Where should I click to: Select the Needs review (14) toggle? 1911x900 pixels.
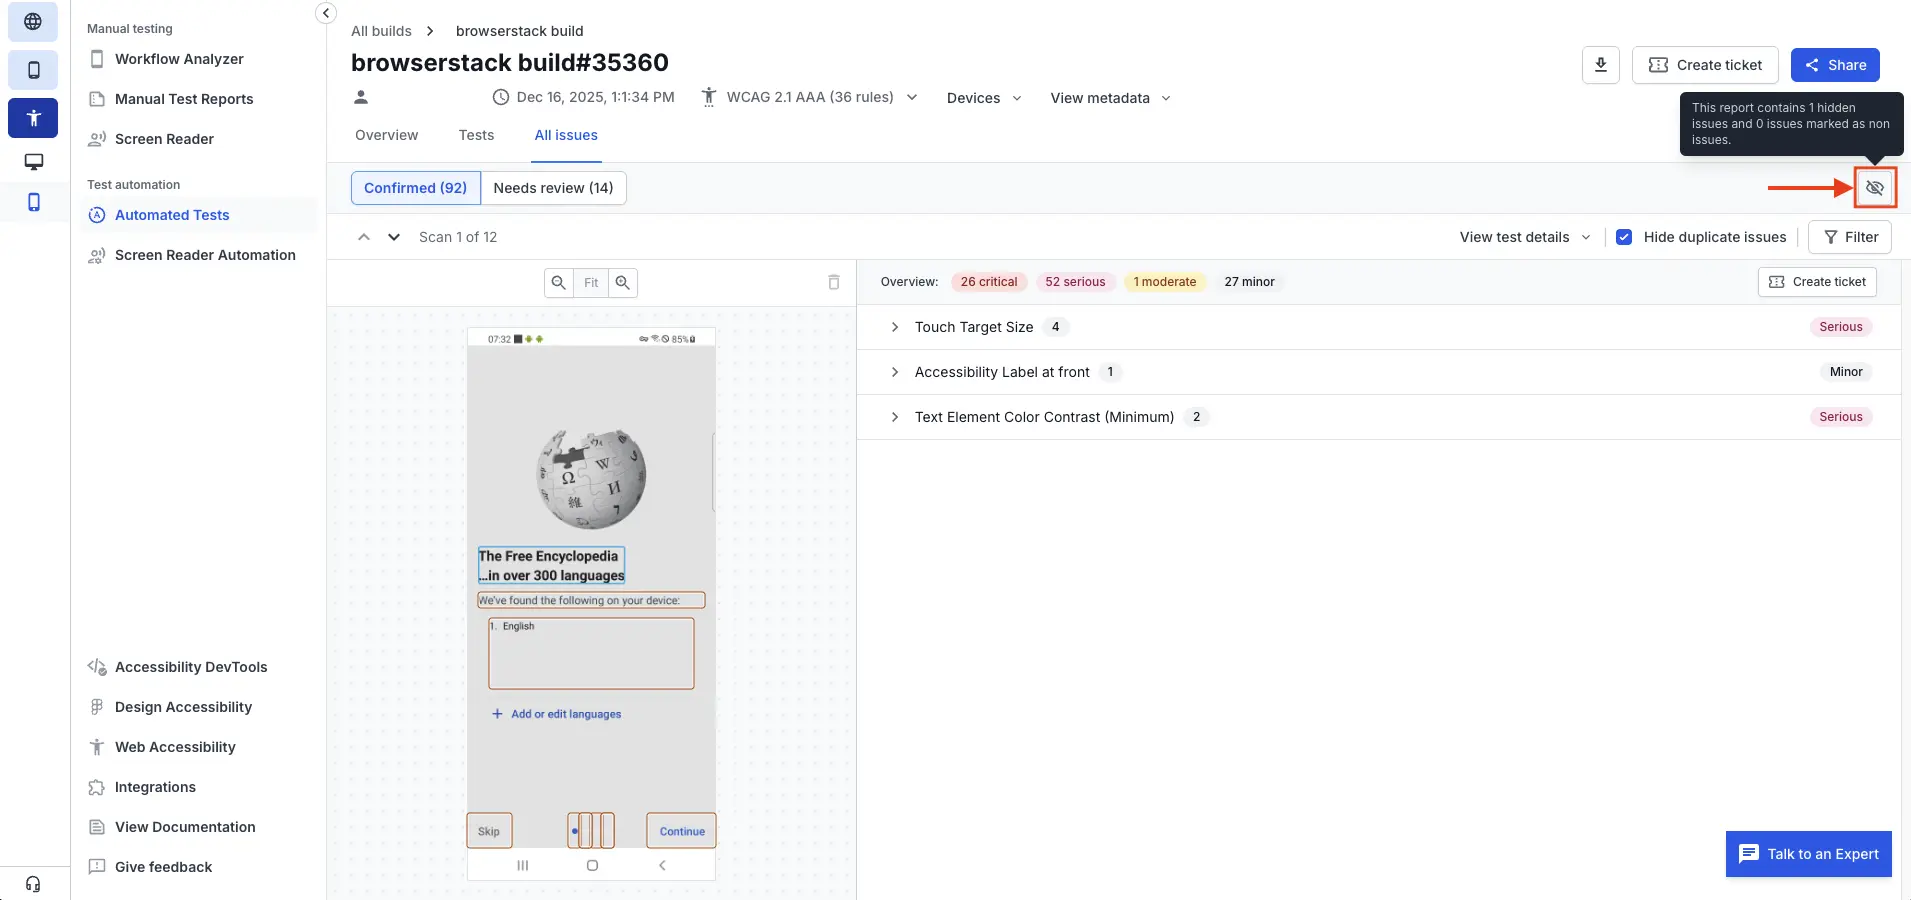coord(553,188)
